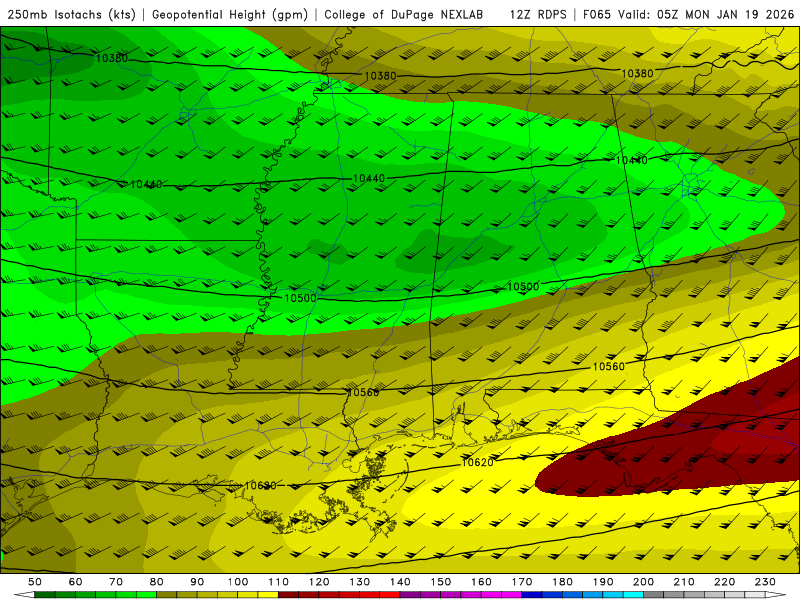Click the colorbar value 180
This screenshot has width=800, height=600.
pos(562,582)
